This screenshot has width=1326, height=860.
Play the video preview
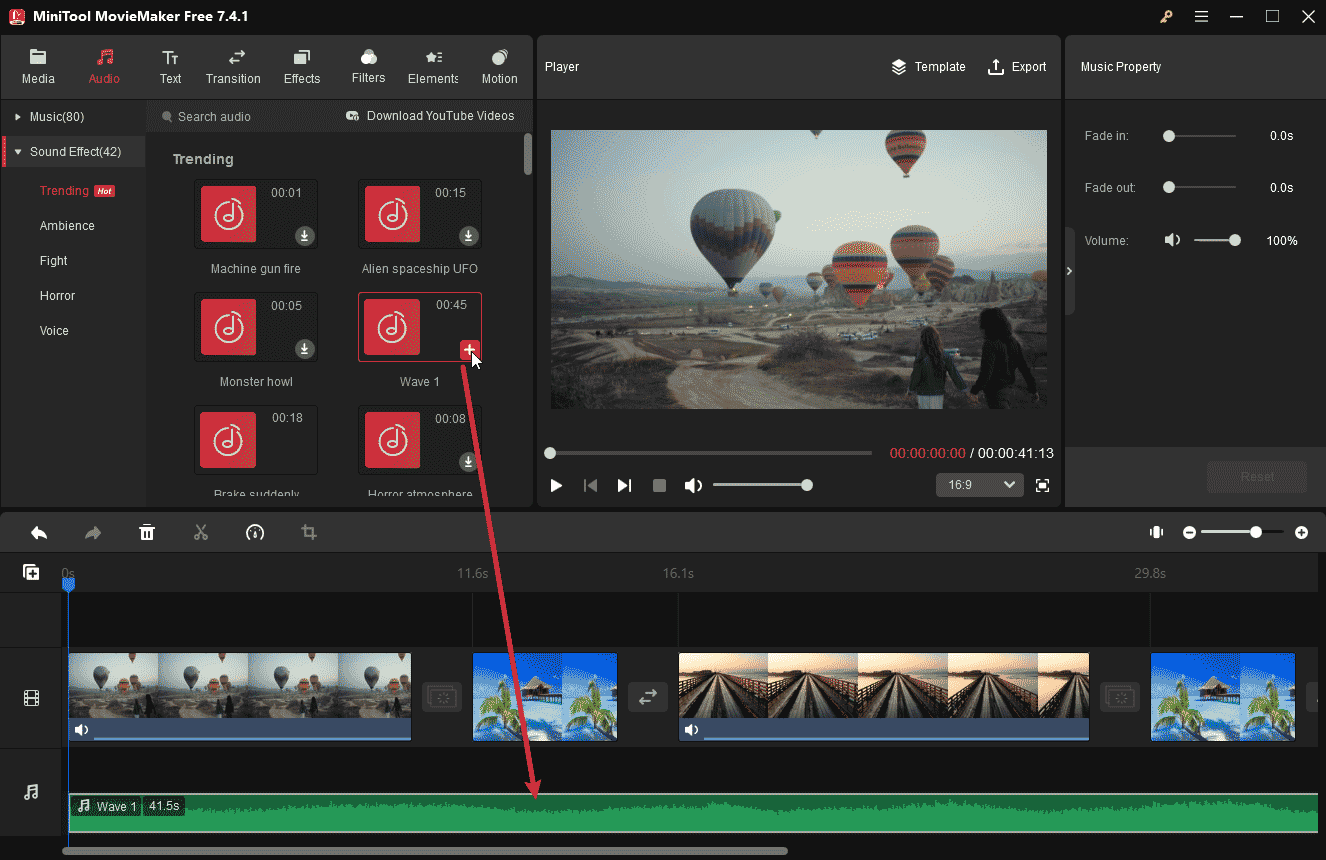click(x=557, y=485)
